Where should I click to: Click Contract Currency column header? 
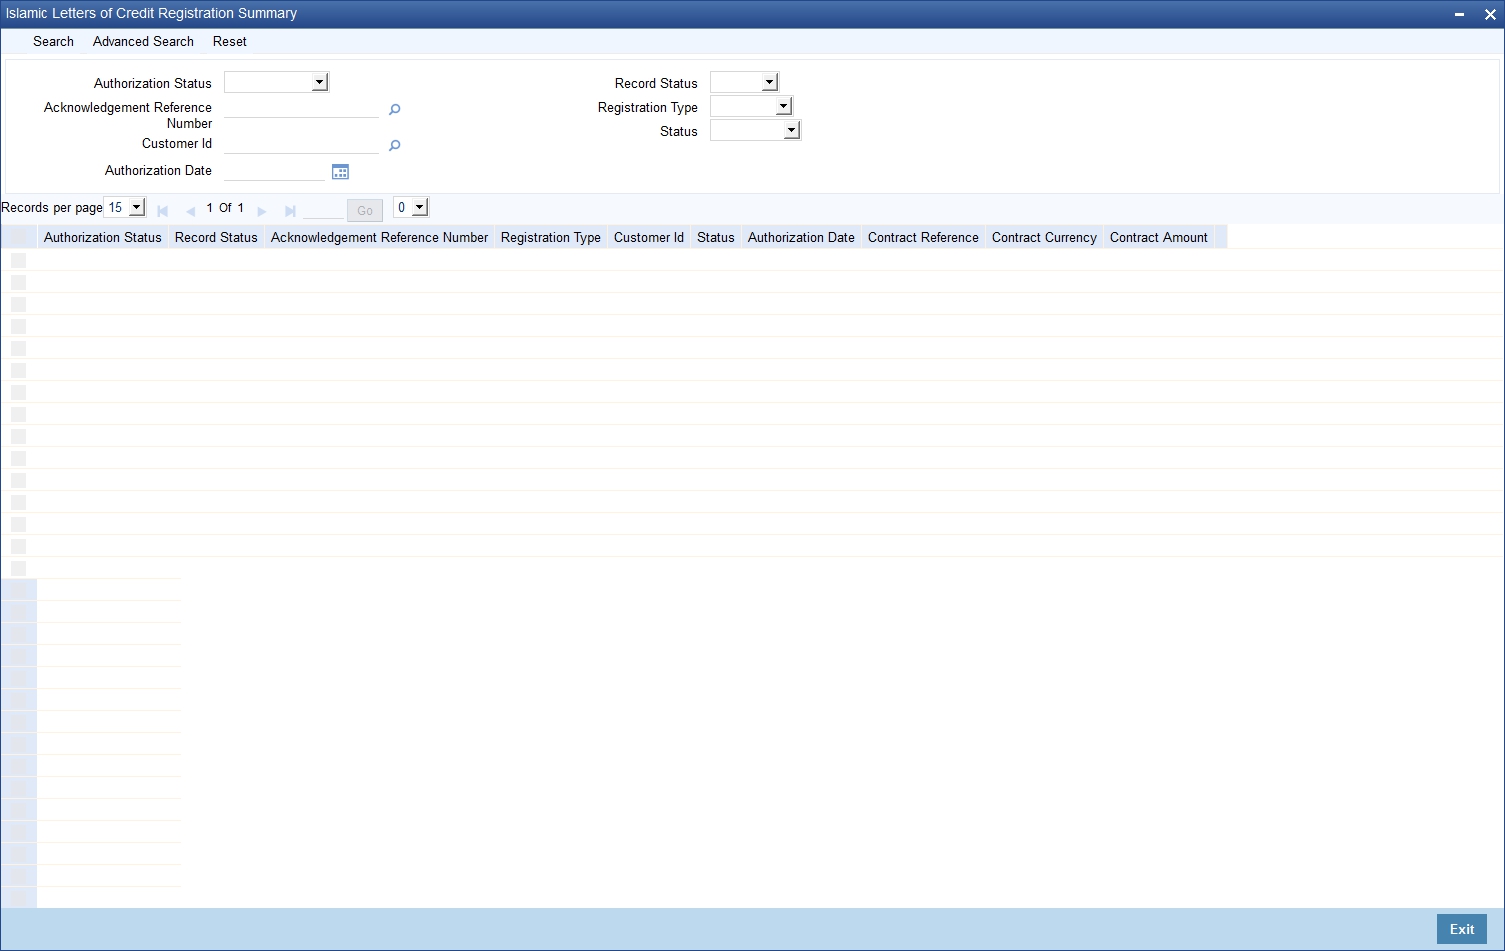point(1044,237)
